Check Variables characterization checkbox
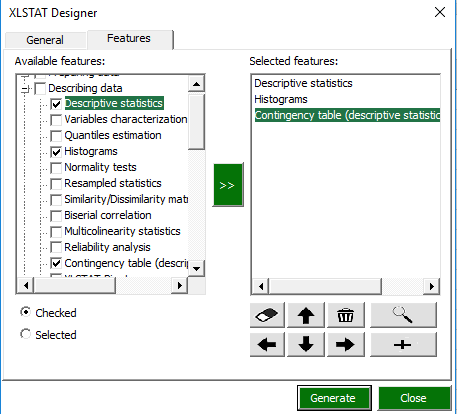Image resolution: width=457 pixels, height=414 pixels. coord(56,120)
